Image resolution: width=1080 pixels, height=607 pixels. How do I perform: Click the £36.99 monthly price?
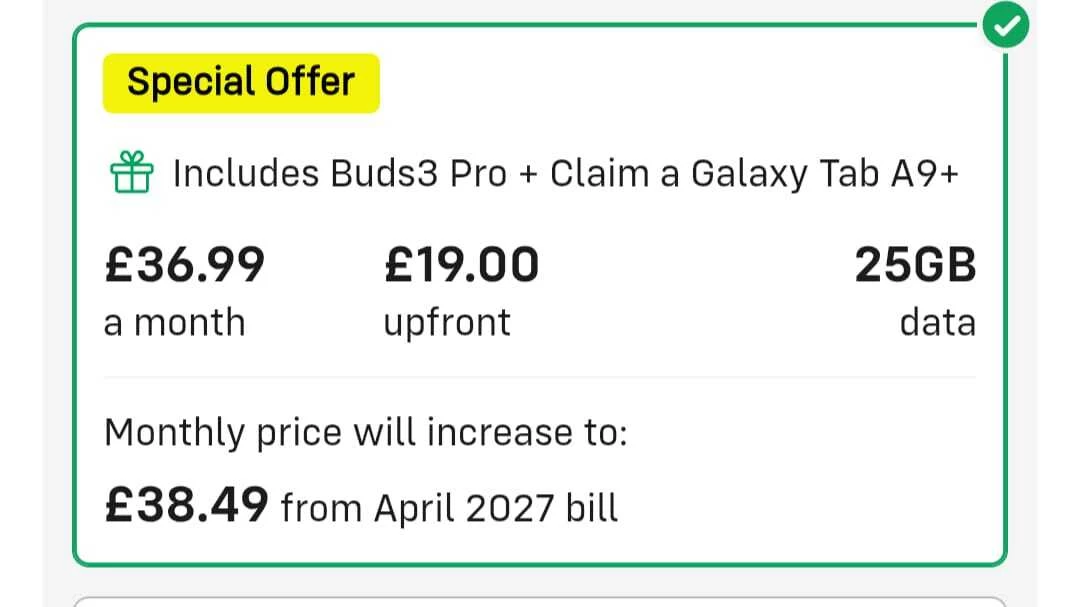click(185, 266)
